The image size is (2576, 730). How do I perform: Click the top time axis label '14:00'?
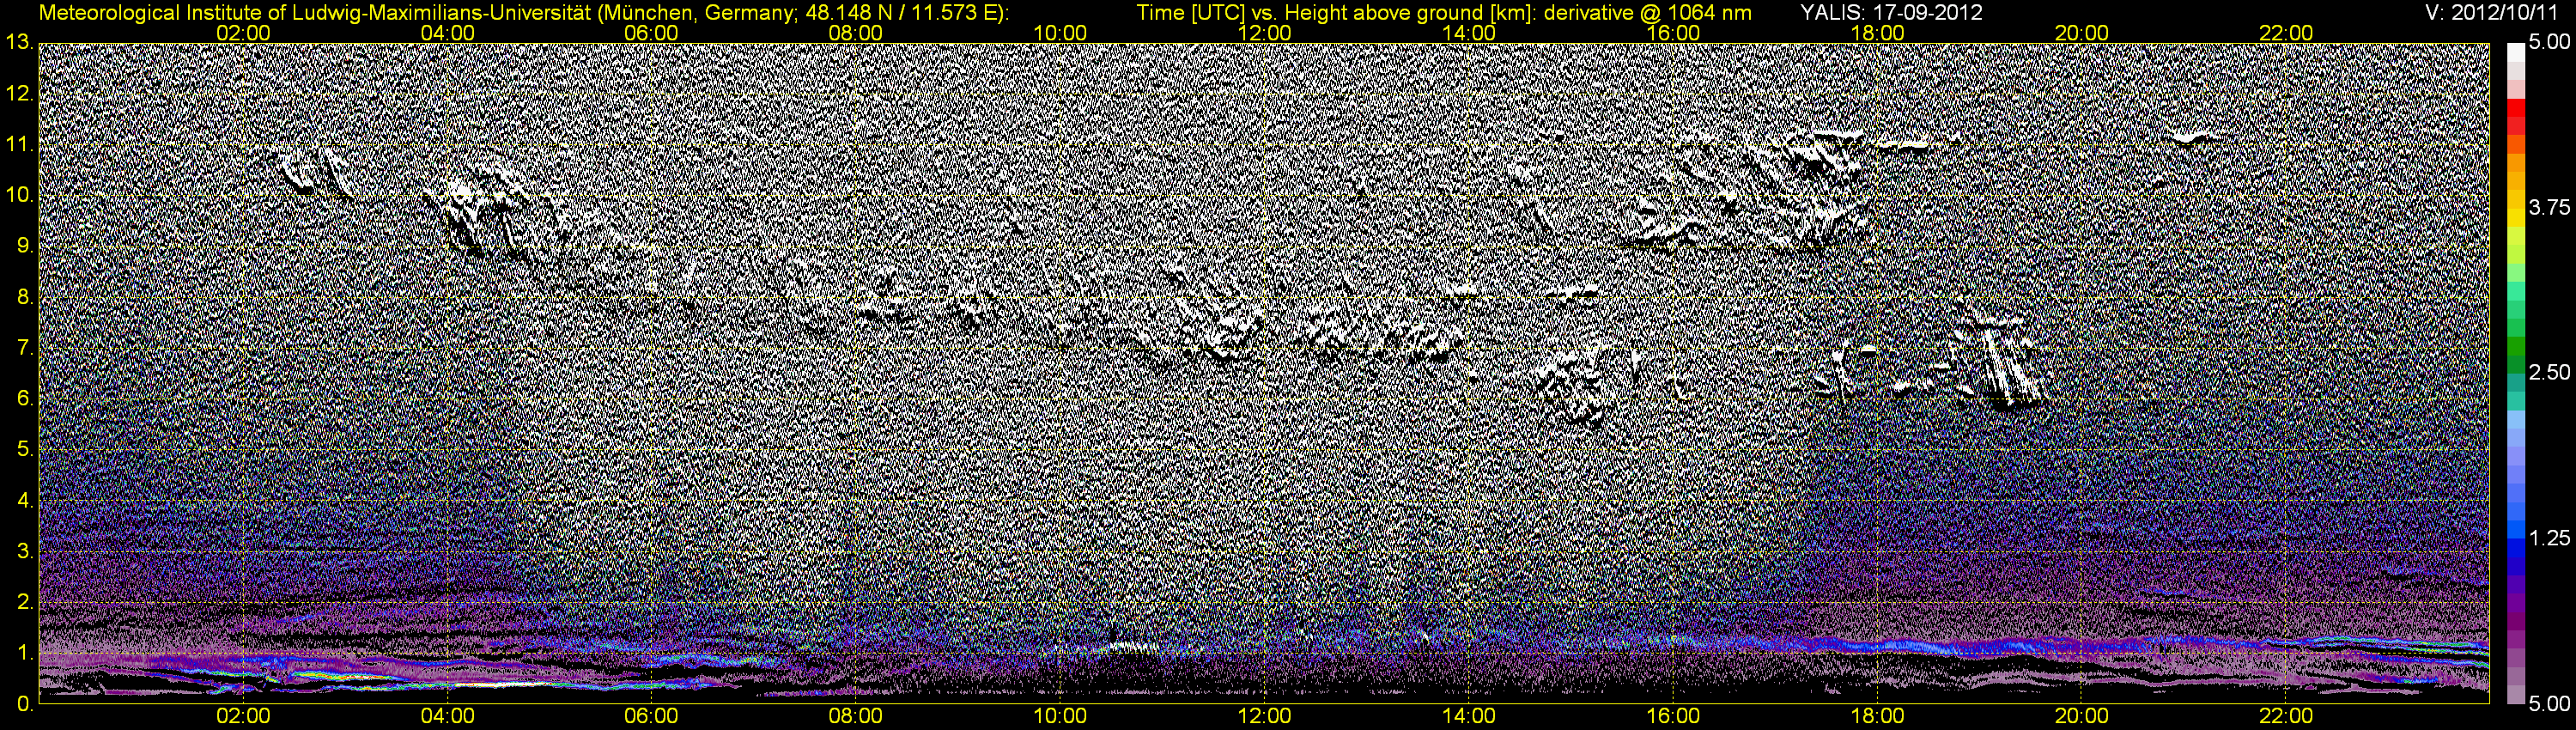pos(1469,33)
